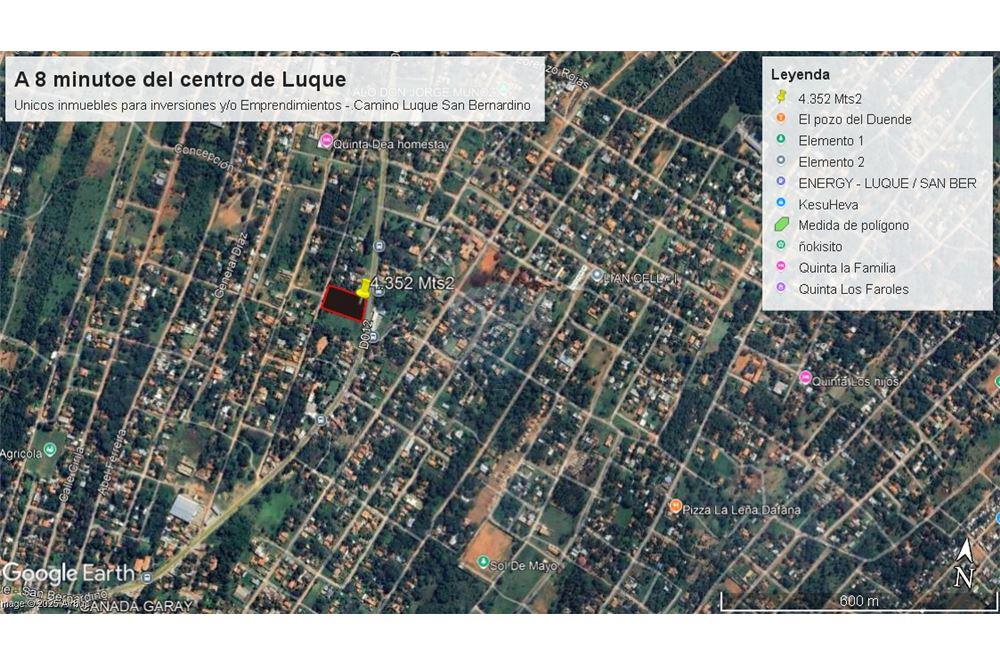This screenshot has height=667, width=1000.
Task: Collapse the Leyenda panel header
Action: pos(800,74)
